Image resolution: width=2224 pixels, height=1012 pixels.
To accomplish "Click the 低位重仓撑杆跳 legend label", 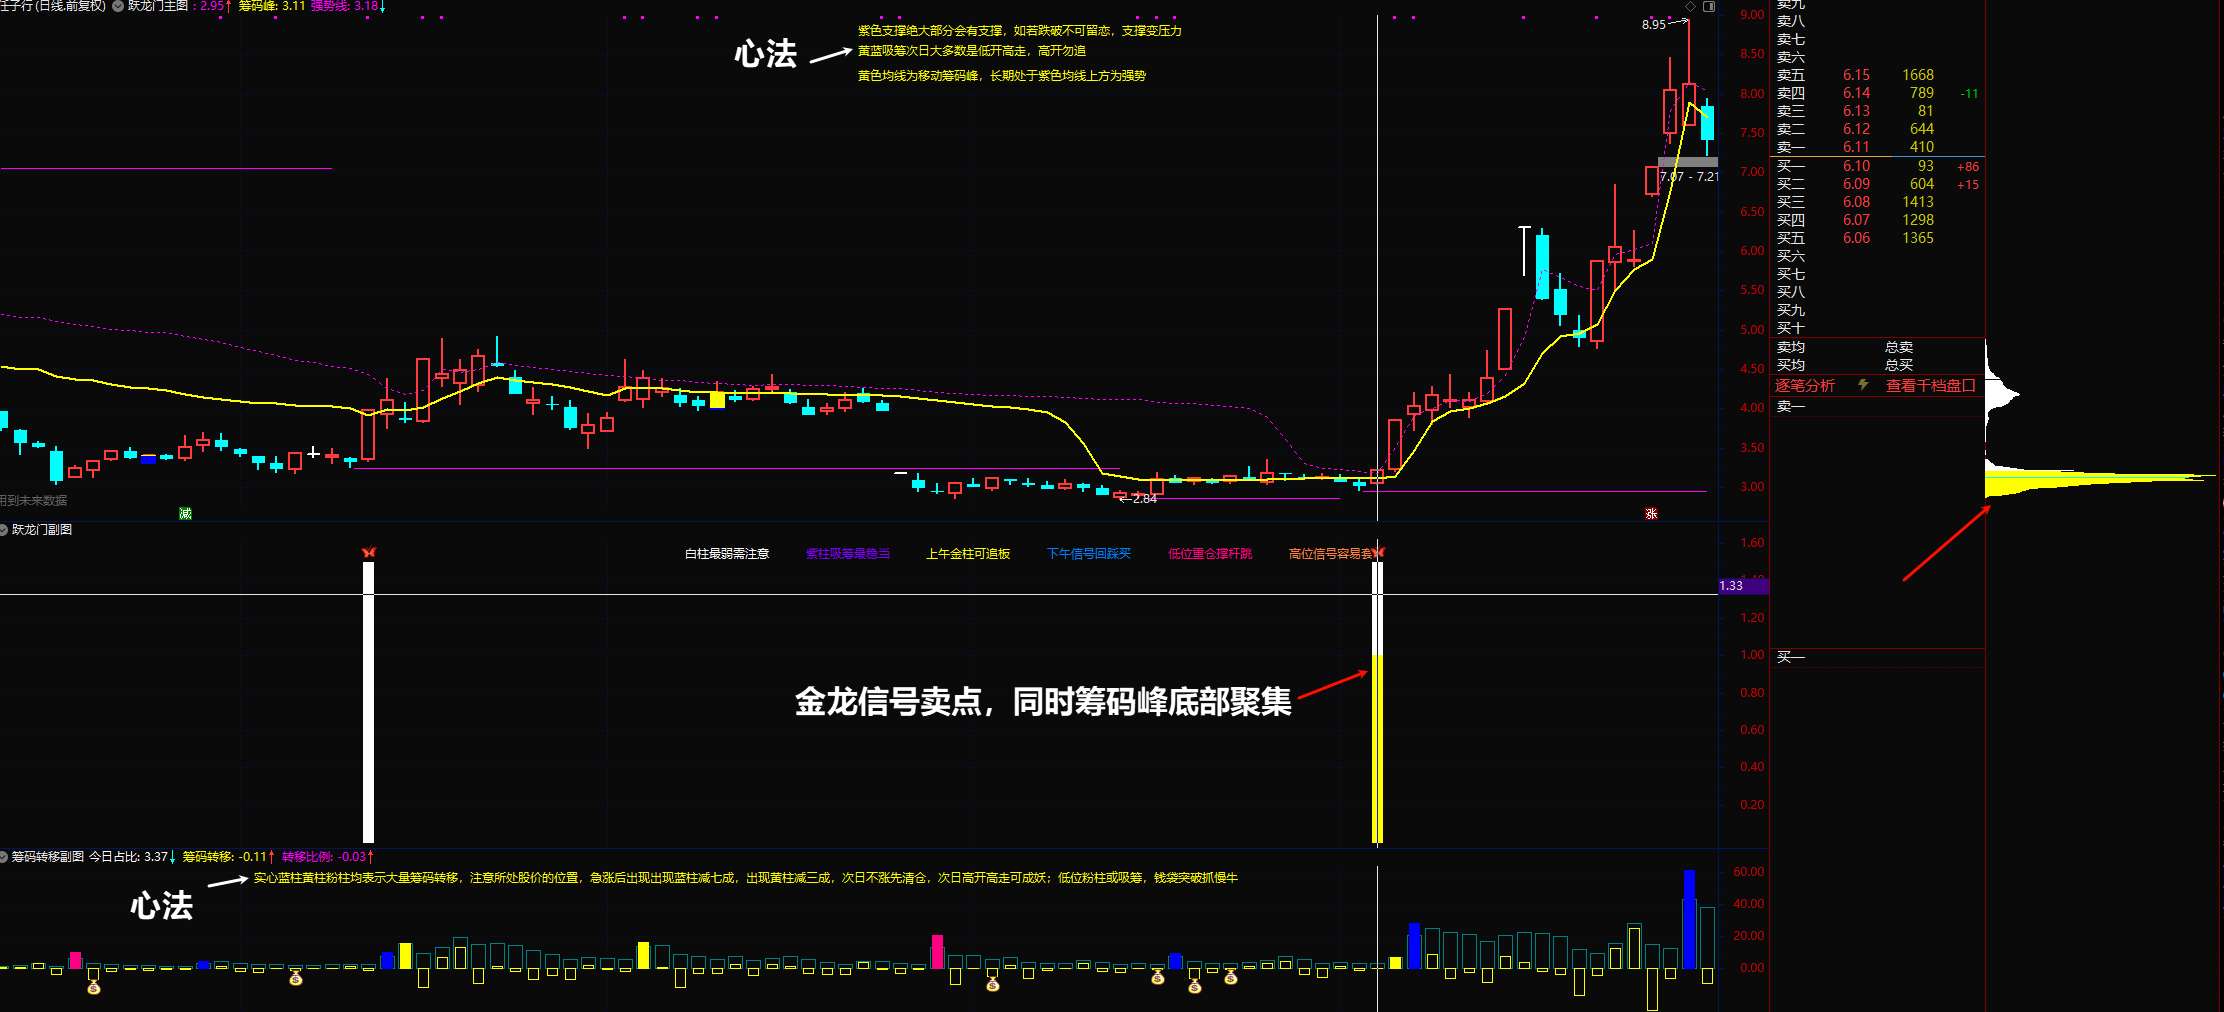I will (x=1210, y=554).
